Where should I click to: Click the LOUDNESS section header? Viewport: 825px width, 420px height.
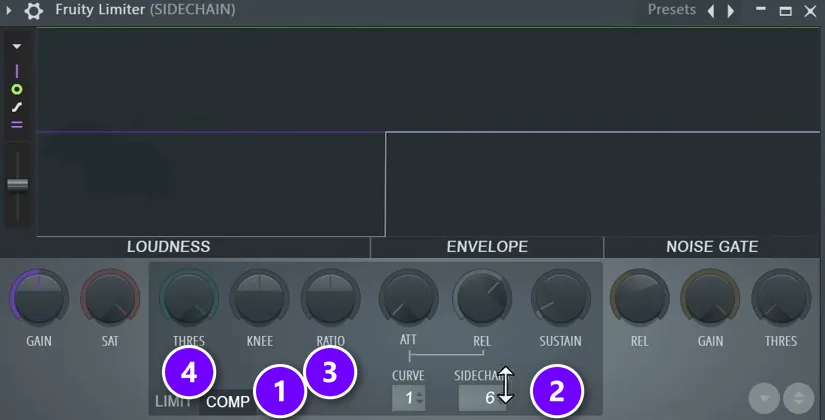pyautogui.click(x=168, y=247)
